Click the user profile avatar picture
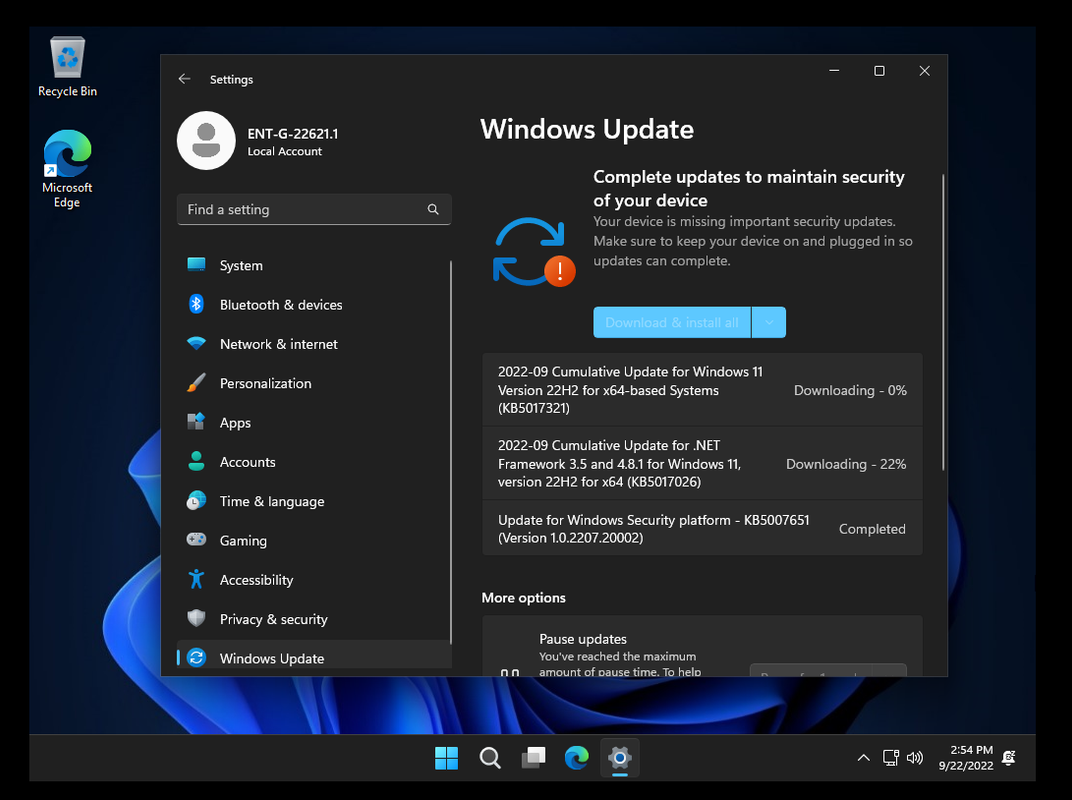This screenshot has height=800, width=1072. [x=206, y=140]
